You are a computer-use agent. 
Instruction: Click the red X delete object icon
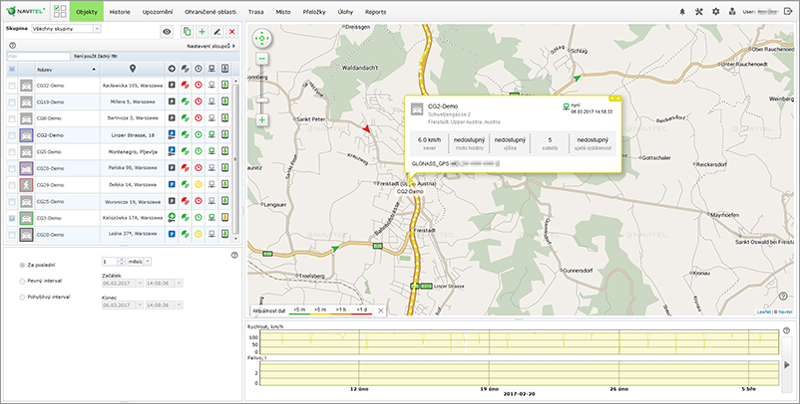point(232,32)
